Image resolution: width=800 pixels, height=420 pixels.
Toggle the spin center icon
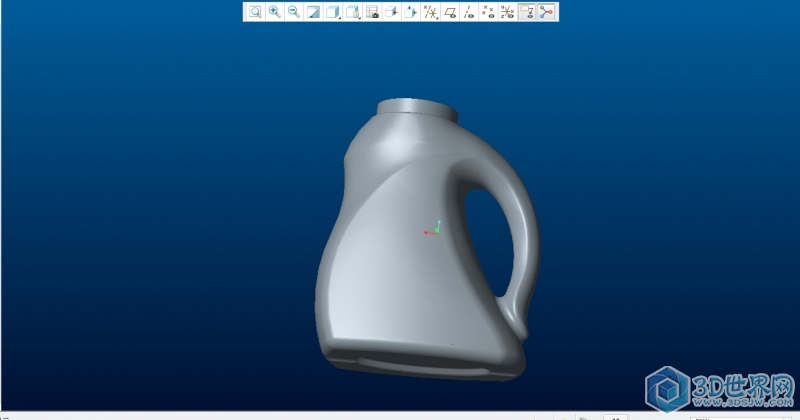tap(546, 12)
